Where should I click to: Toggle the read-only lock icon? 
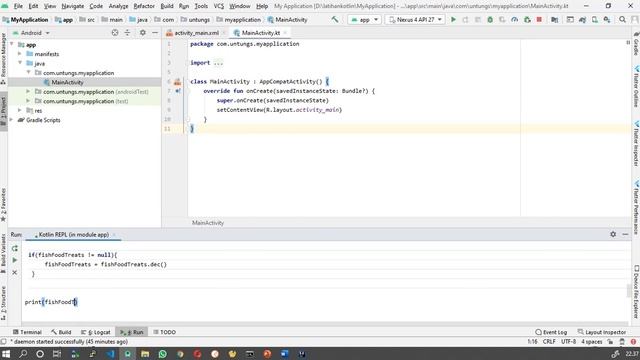(x=610, y=342)
